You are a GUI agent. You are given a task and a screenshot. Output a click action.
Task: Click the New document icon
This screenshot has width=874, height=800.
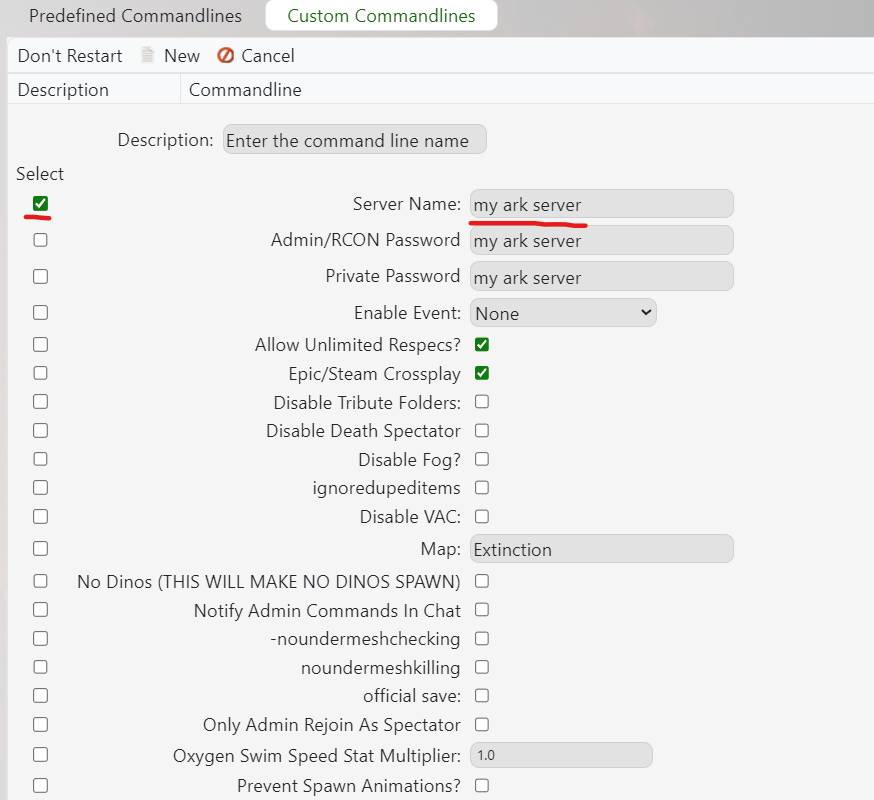[148, 55]
